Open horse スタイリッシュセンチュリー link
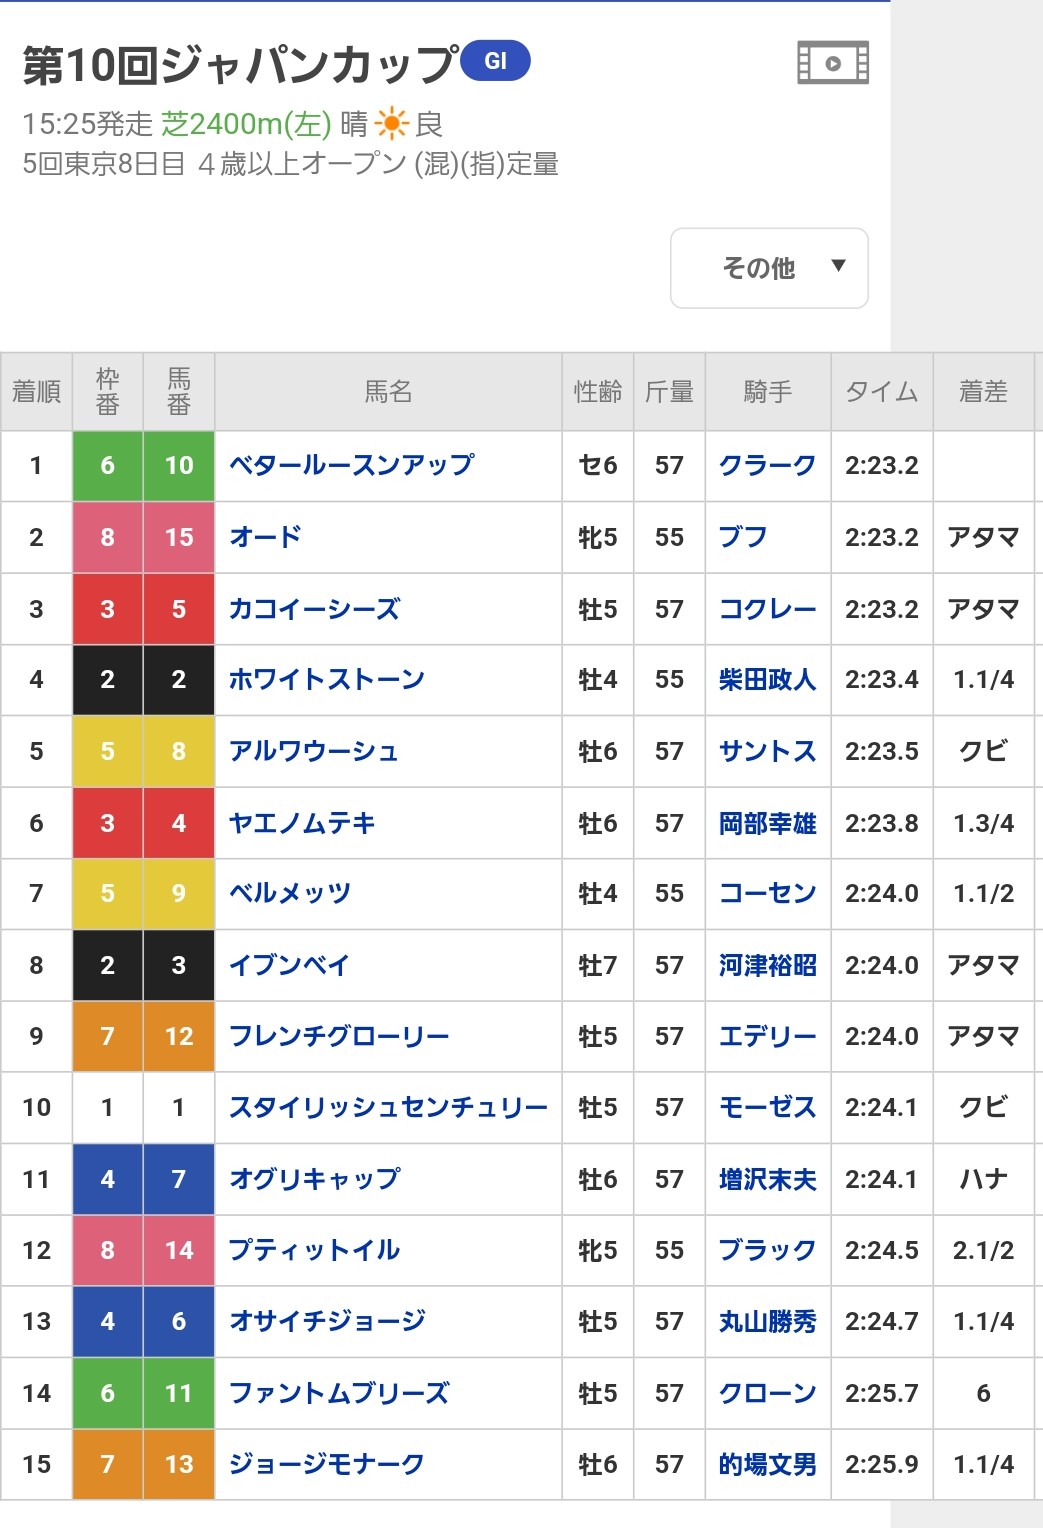Viewport: 1043px width, 1528px height. point(388,1107)
